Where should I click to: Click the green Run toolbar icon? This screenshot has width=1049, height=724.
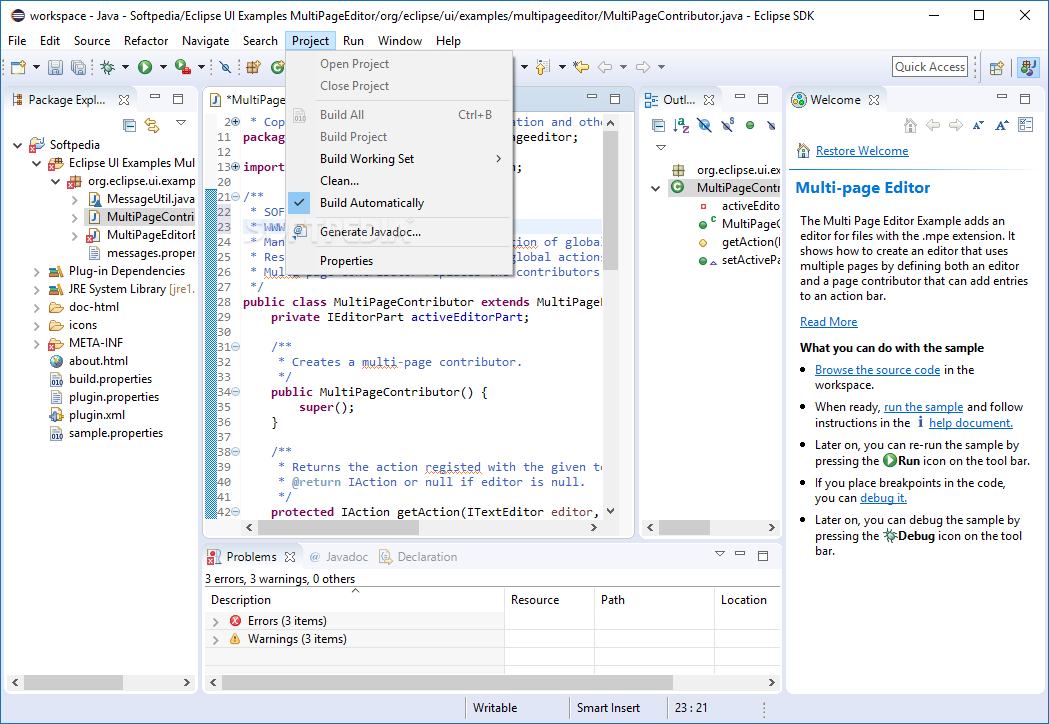[145, 67]
